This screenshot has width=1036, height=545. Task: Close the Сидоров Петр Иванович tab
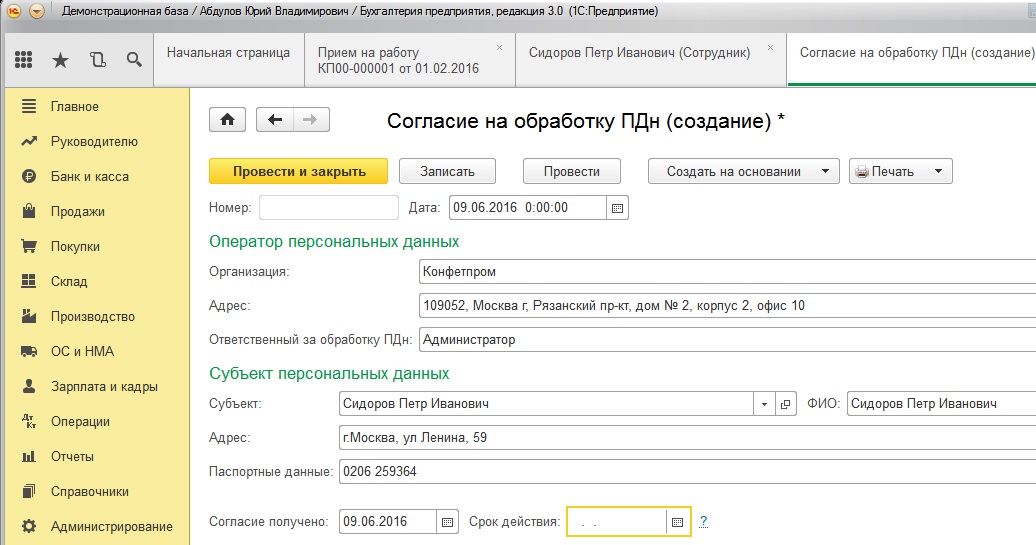click(x=770, y=48)
